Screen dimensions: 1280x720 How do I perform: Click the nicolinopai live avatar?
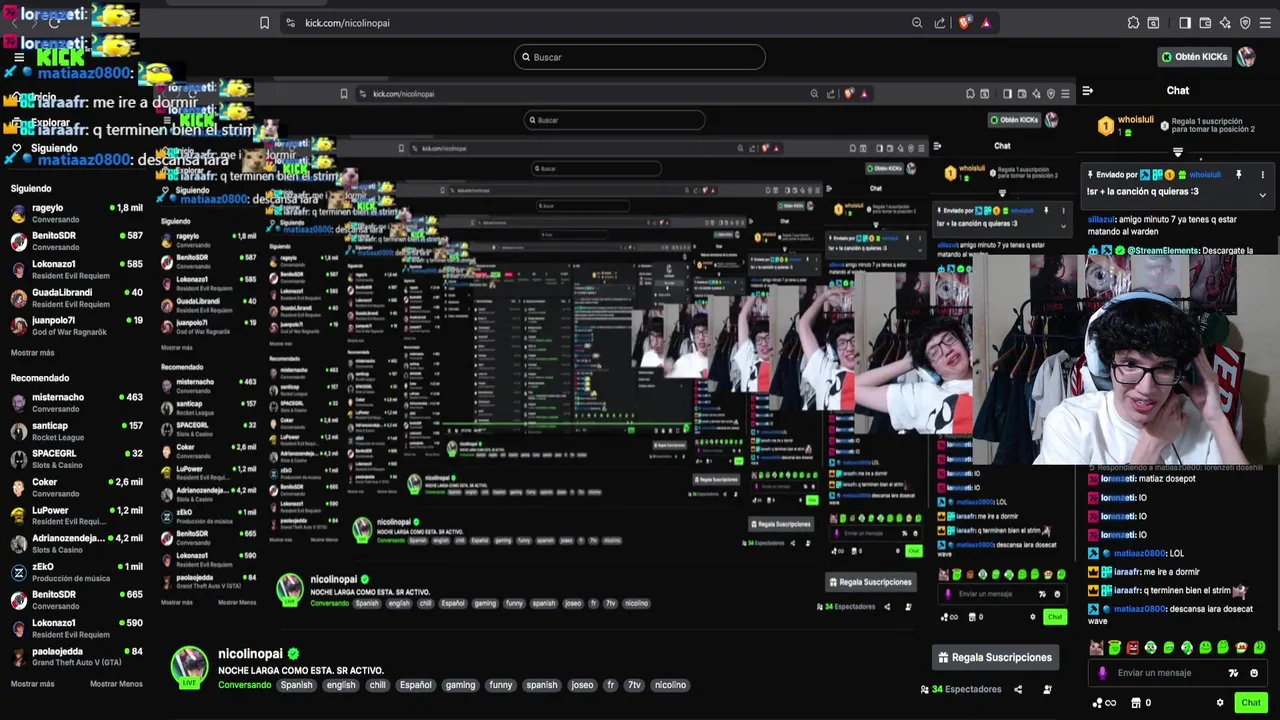(x=189, y=667)
